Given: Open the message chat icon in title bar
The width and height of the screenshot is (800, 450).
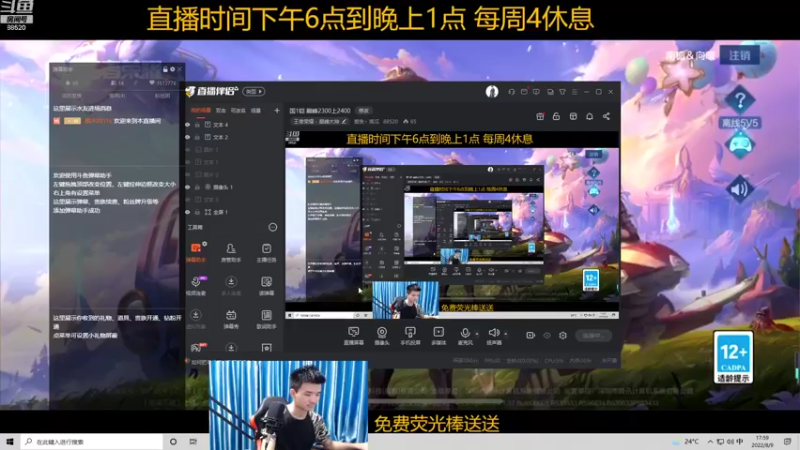Looking at the screenshot, I should click(536, 92).
